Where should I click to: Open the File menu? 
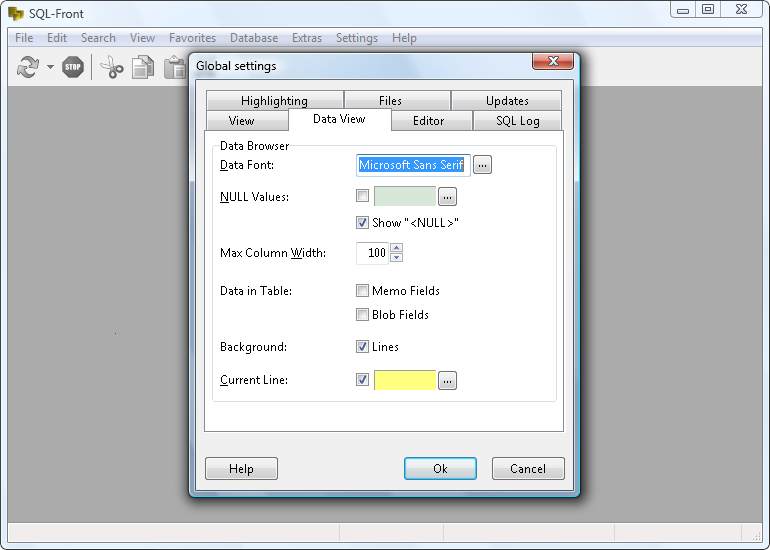click(x=24, y=38)
